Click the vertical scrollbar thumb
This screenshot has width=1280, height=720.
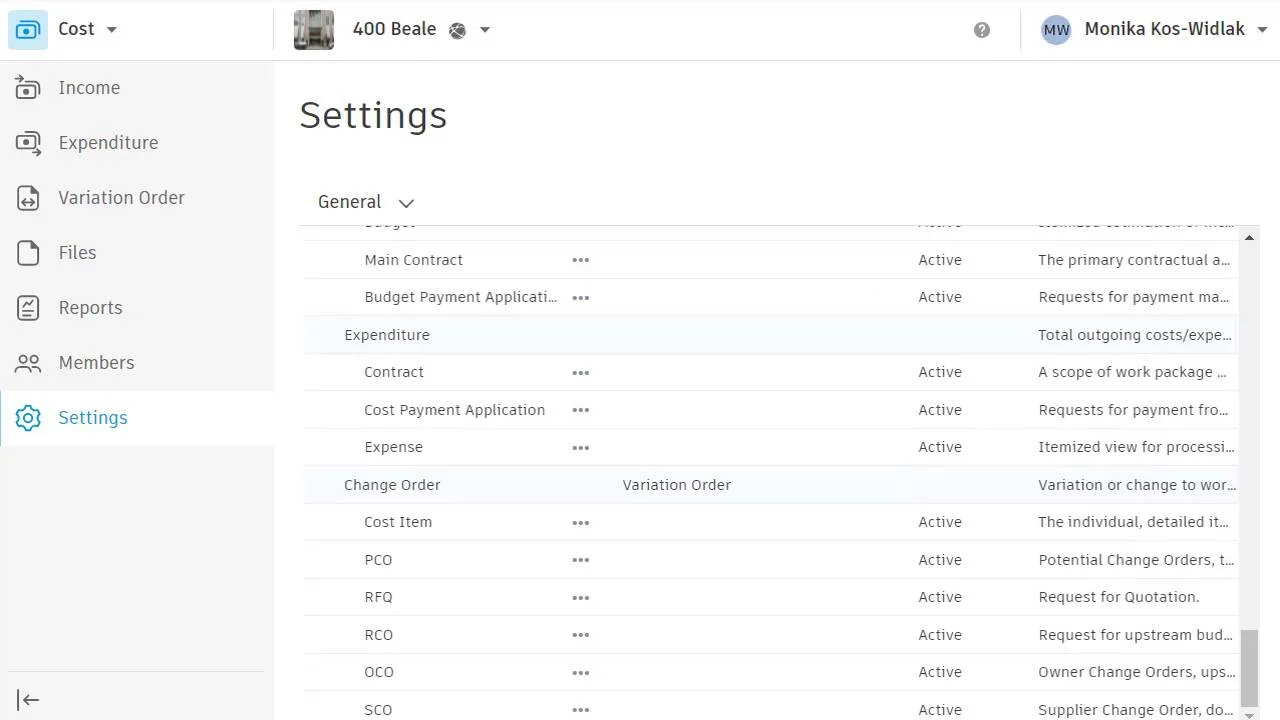coord(1249,667)
